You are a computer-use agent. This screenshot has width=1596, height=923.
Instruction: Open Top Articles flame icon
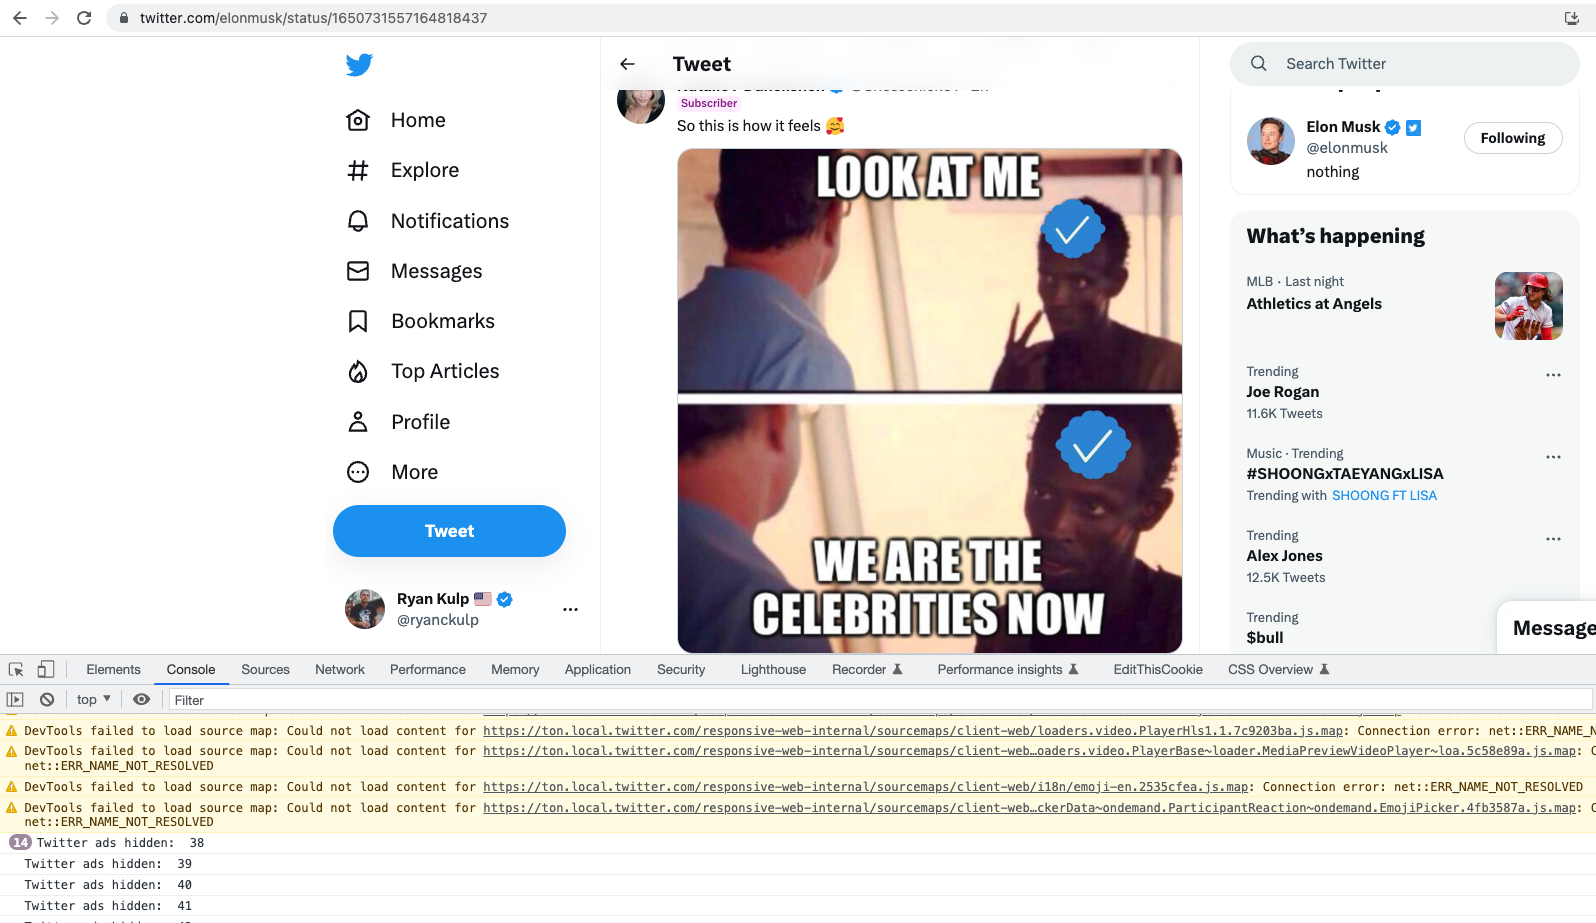[x=359, y=371]
